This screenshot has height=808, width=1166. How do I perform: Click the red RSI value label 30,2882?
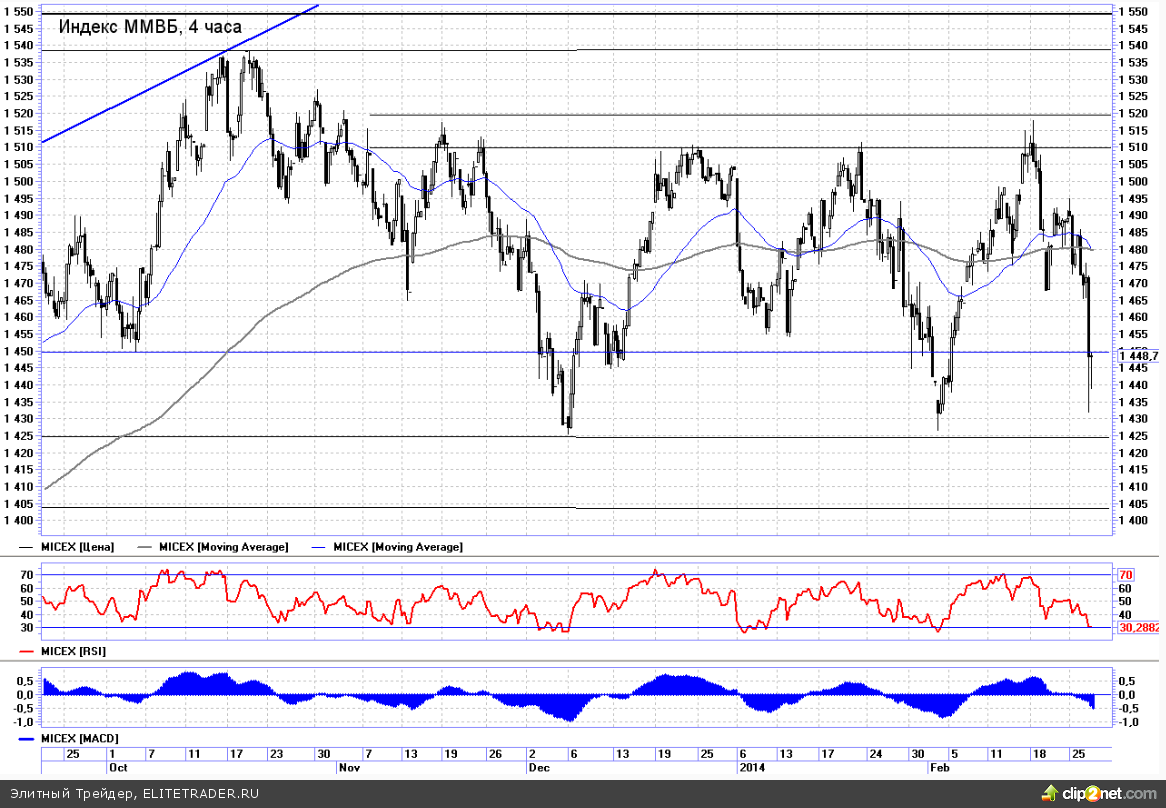pyautogui.click(x=1138, y=627)
